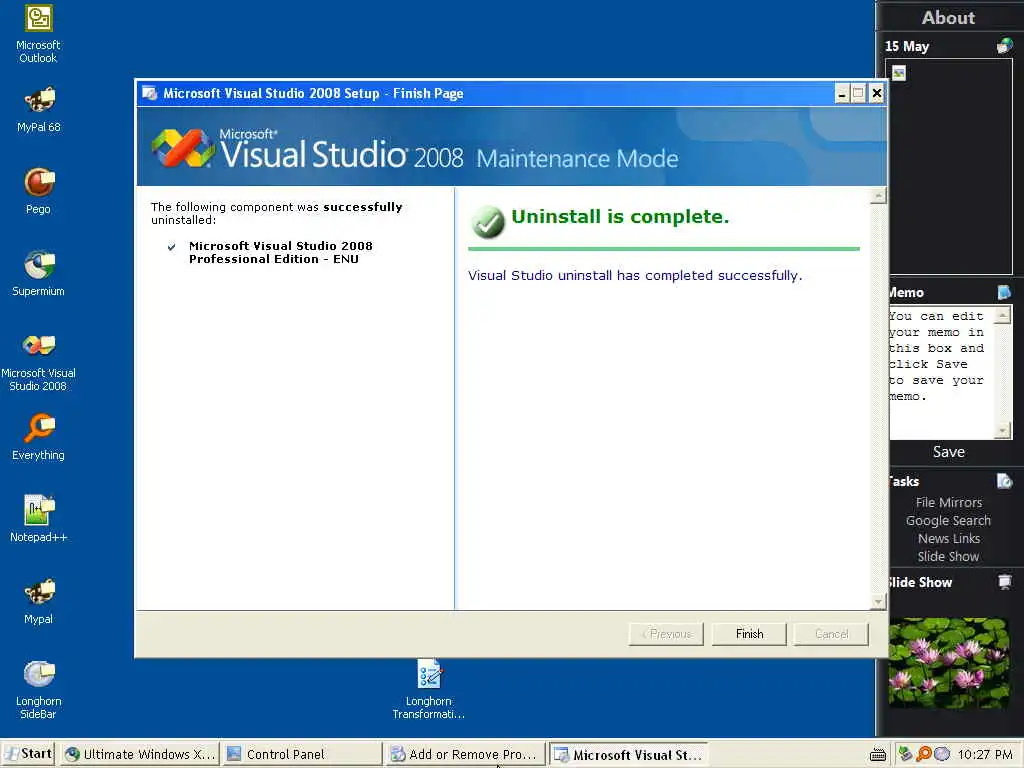
Task: Open News Links task link
Action: click(948, 538)
